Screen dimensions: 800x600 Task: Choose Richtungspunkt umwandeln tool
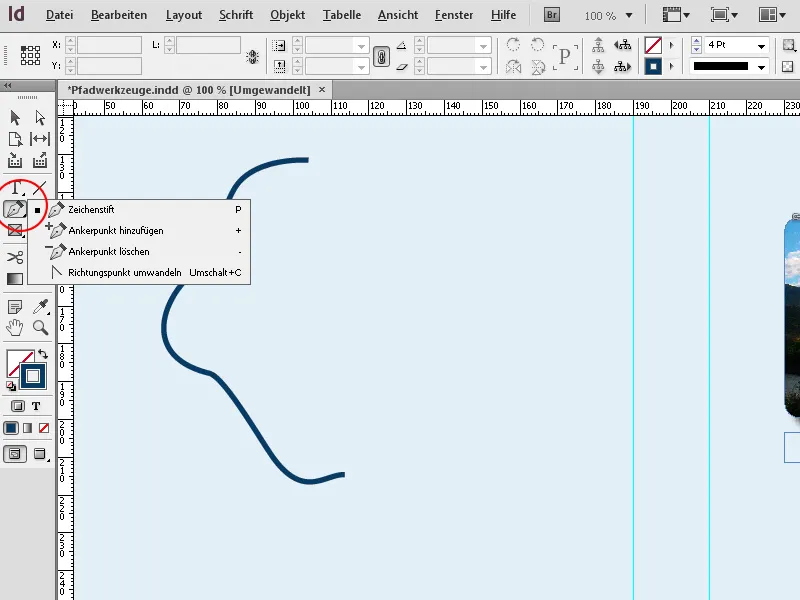[x=139, y=272]
